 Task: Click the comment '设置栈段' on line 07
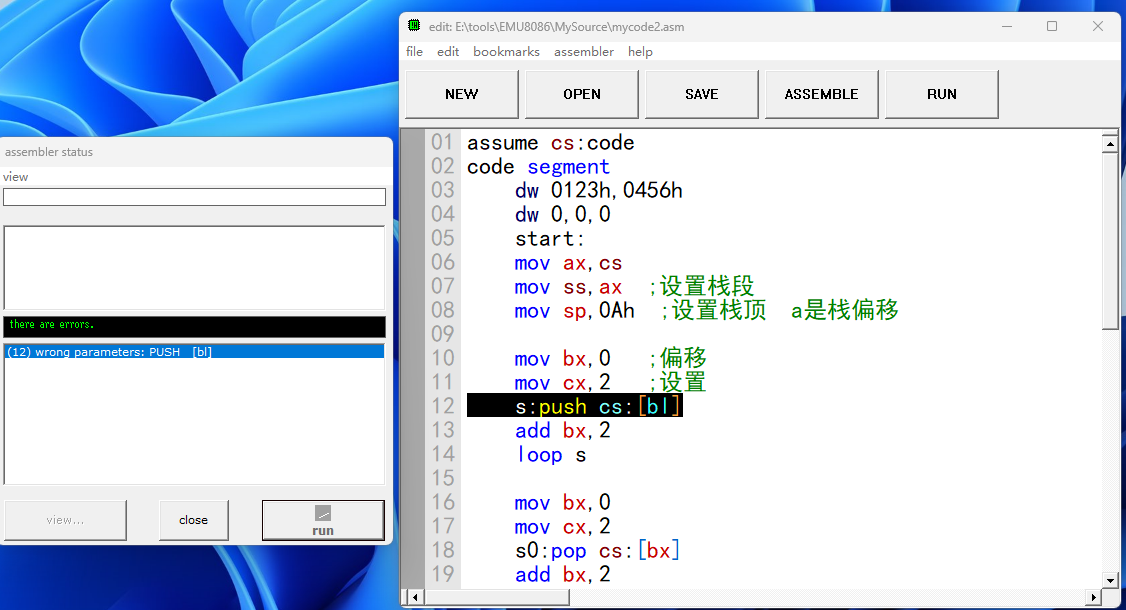tap(707, 287)
